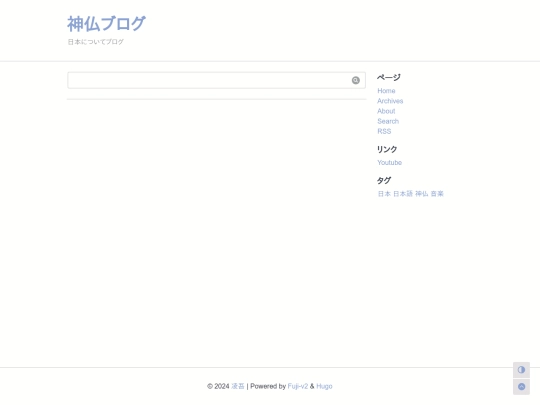
Task: Open the Fuji-v2 theme link in footer
Action: pyautogui.click(x=298, y=386)
